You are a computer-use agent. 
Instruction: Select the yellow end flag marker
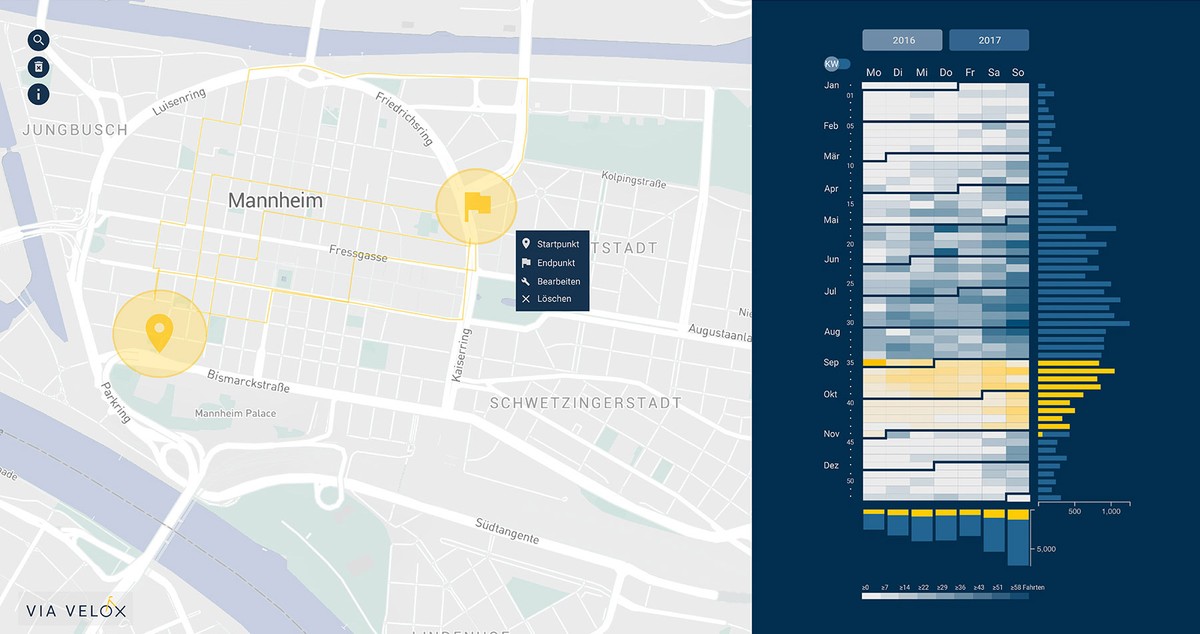click(477, 205)
